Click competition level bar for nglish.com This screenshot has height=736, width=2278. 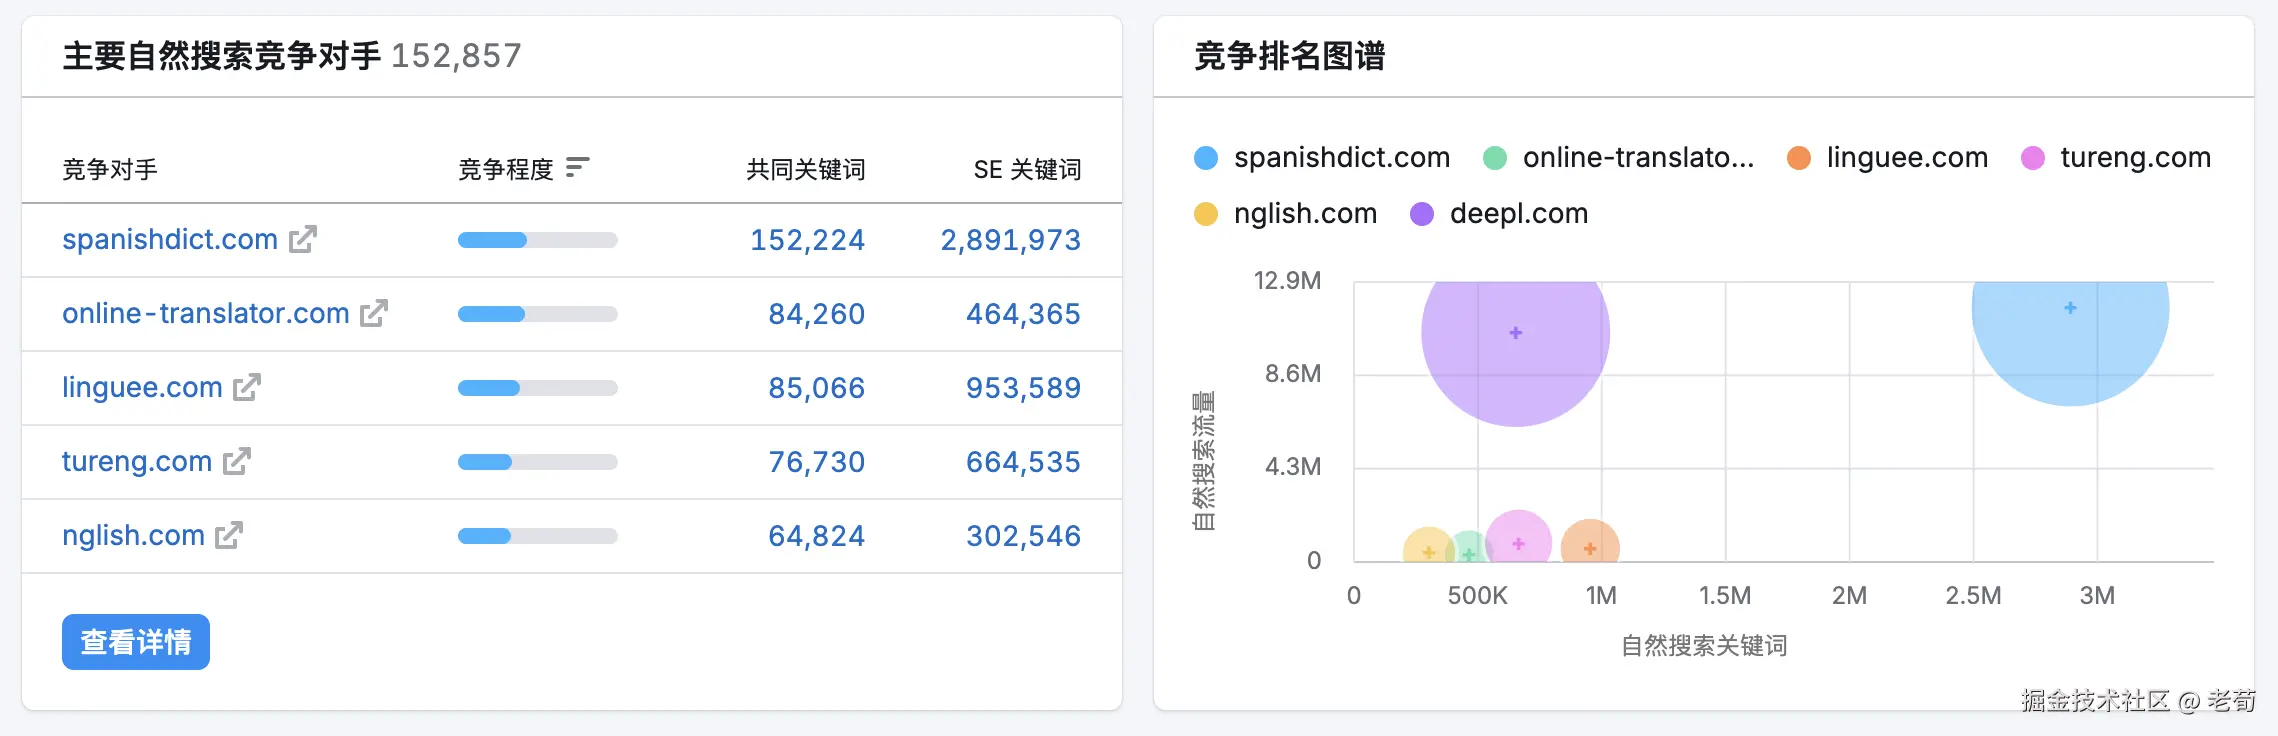(538, 536)
